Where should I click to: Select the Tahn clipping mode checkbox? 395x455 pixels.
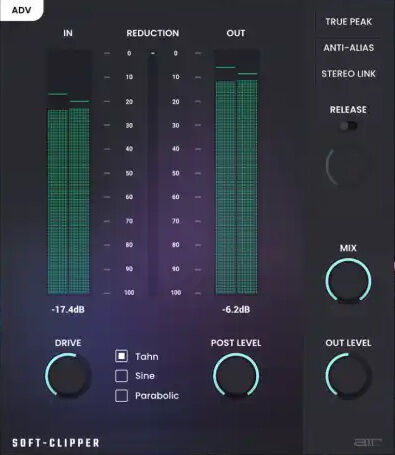coord(121,356)
